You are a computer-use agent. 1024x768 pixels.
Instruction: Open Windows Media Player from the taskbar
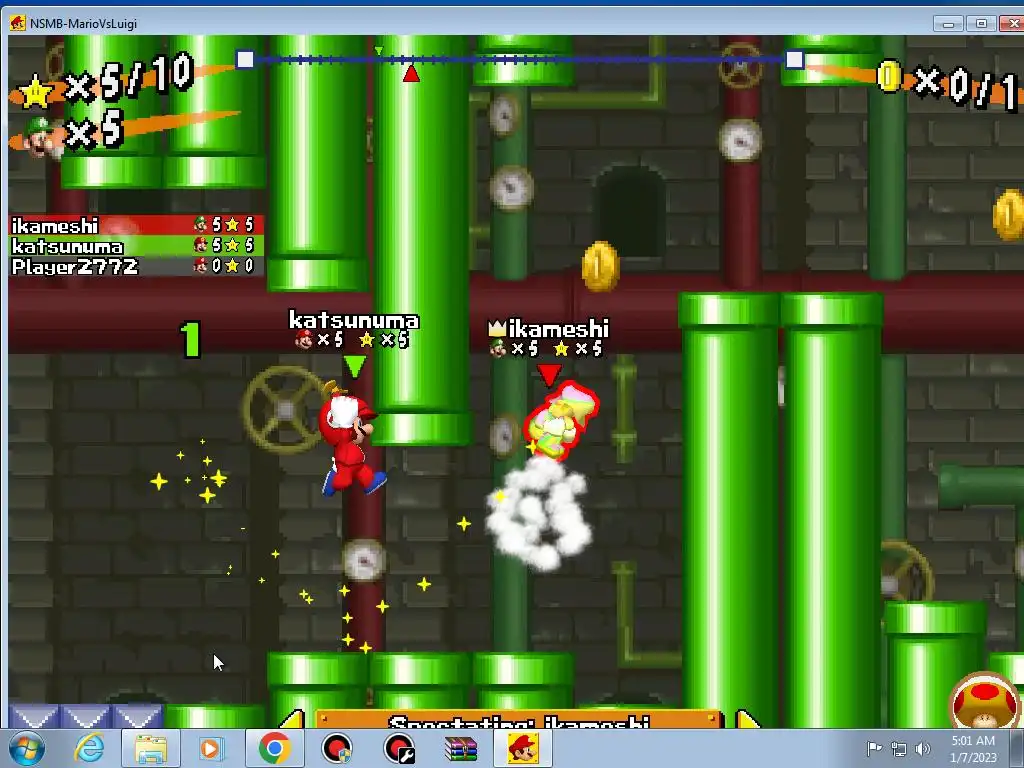click(211, 748)
